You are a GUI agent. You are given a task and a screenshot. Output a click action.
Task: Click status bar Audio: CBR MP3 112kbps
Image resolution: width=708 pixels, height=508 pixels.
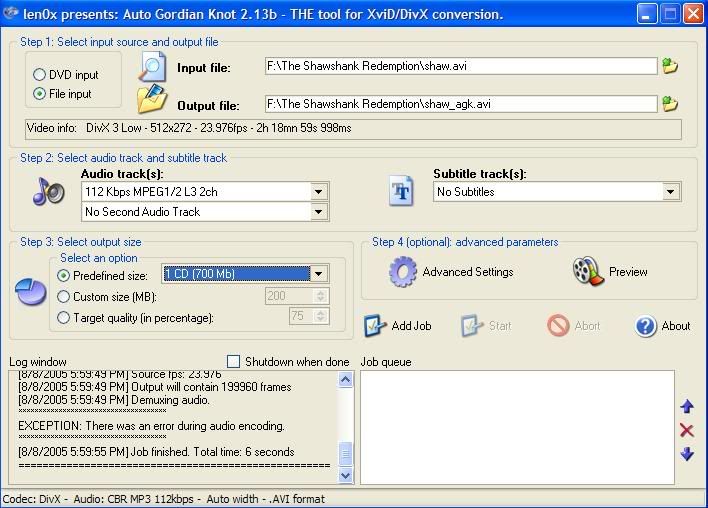[133, 499]
